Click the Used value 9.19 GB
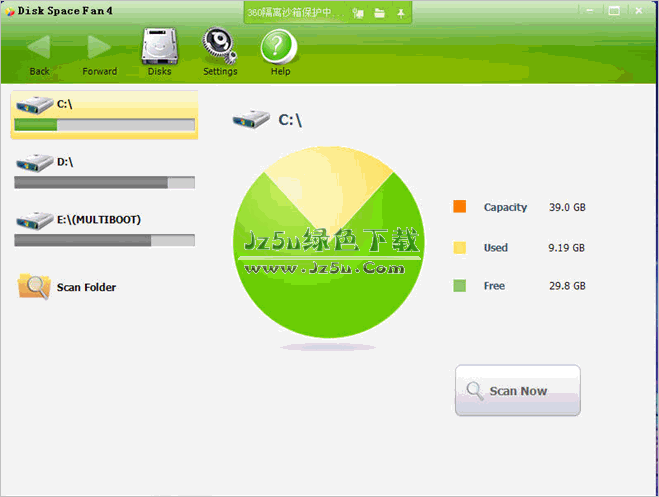The width and height of the screenshot is (659, 497). point(567,248)
